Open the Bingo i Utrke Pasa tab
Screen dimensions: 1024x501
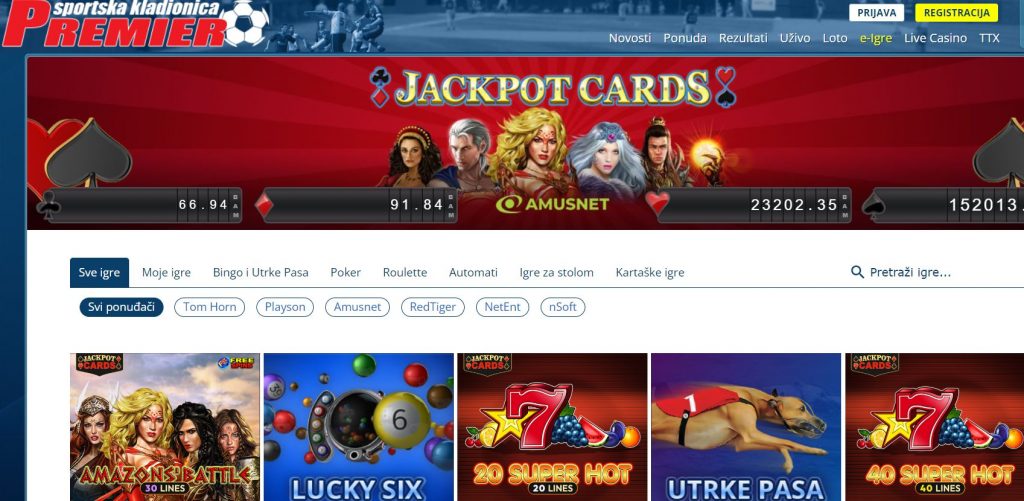click(261, 272)
